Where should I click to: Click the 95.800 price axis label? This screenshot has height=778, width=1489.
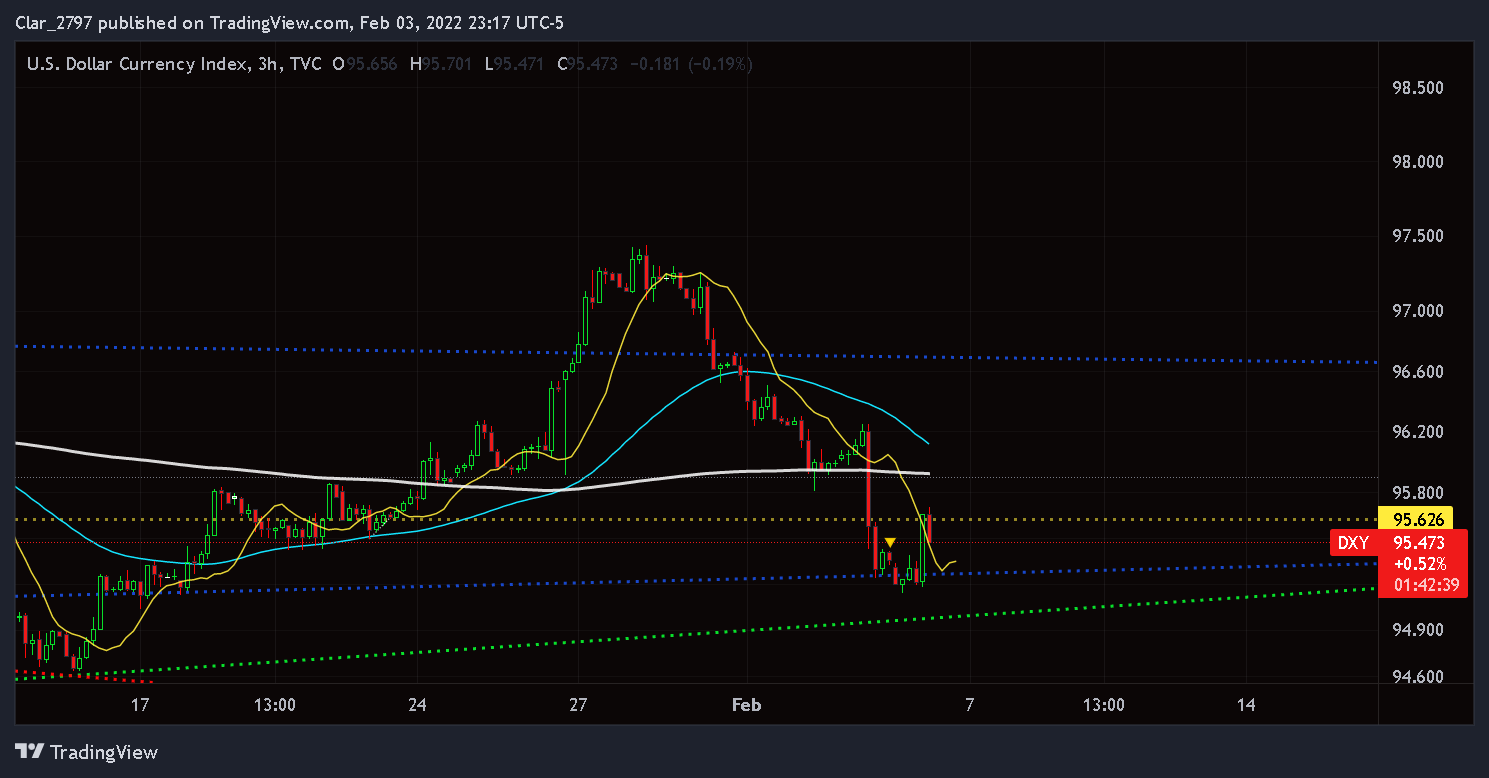1417,493
